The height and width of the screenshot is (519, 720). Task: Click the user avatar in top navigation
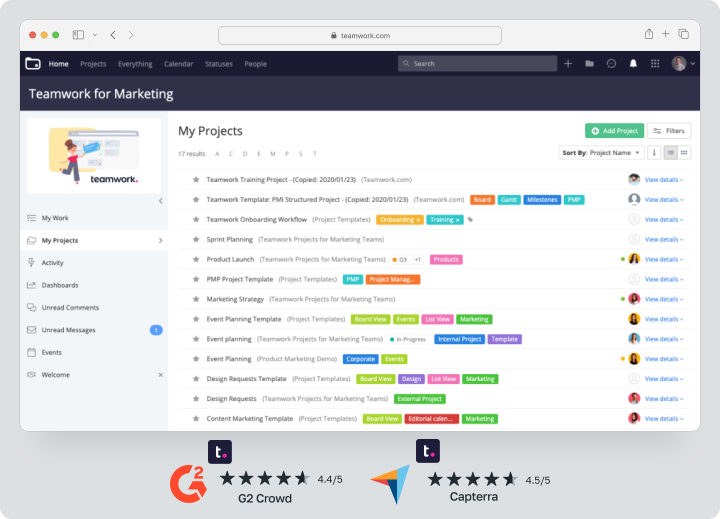(679, 63)
